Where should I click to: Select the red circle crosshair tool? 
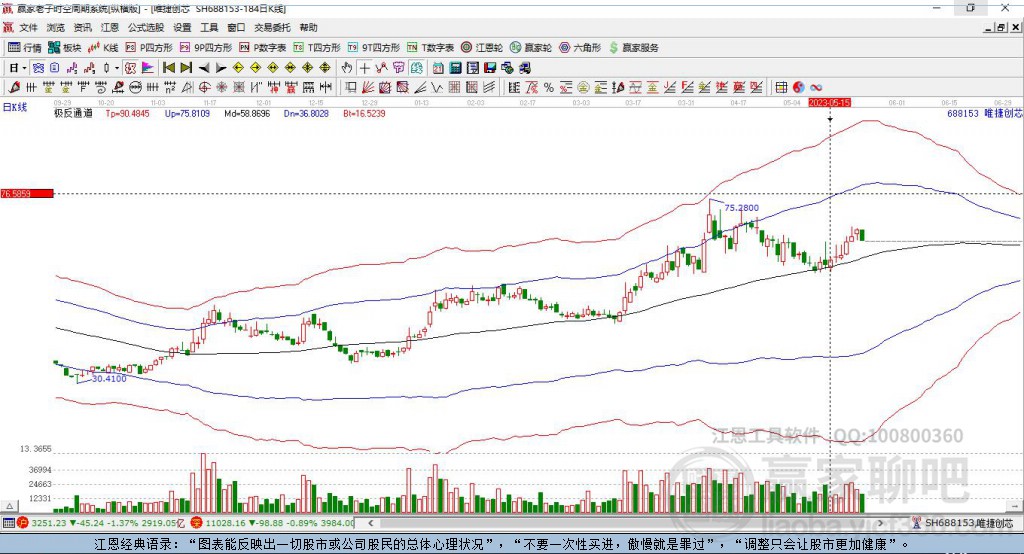coord(204,87)
